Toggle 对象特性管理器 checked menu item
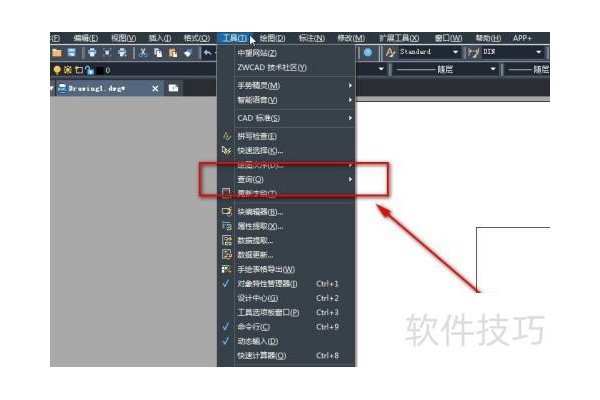Viewport: 600px width, 400px height. click(286, 284)
